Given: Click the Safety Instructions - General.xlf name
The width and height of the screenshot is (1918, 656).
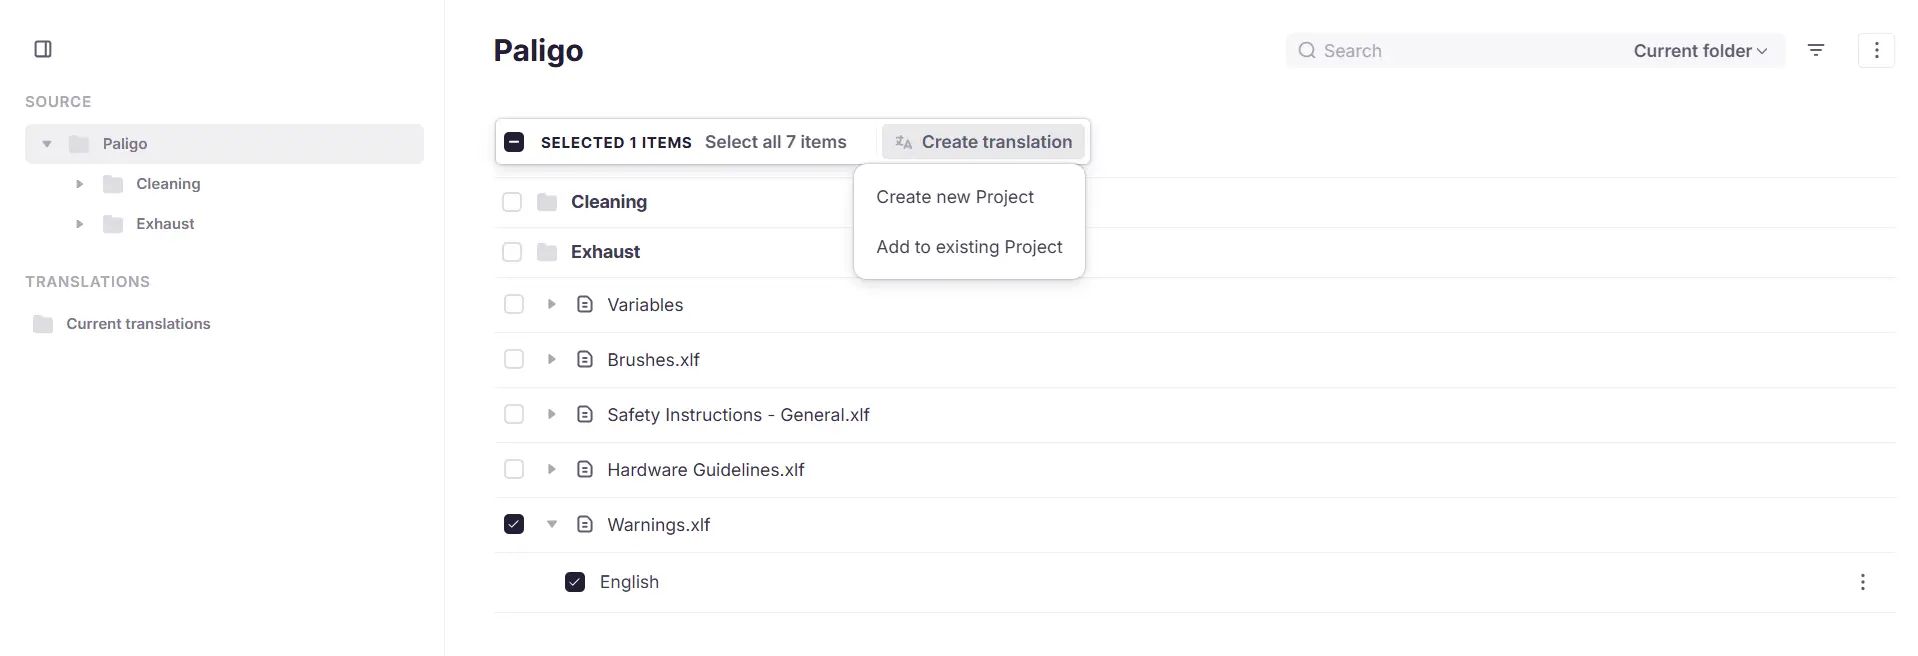Looking at the screenshot, I should click(x=738, y=415).
